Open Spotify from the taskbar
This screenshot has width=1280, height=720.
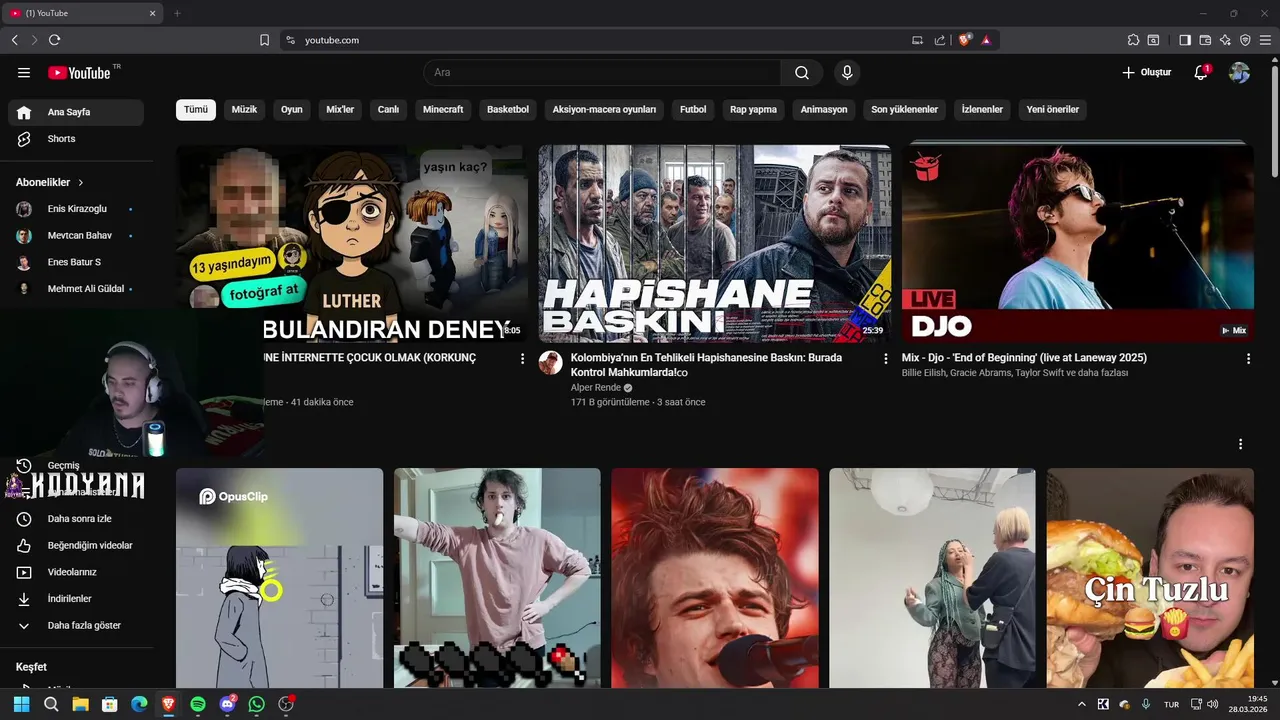point(198,704)
